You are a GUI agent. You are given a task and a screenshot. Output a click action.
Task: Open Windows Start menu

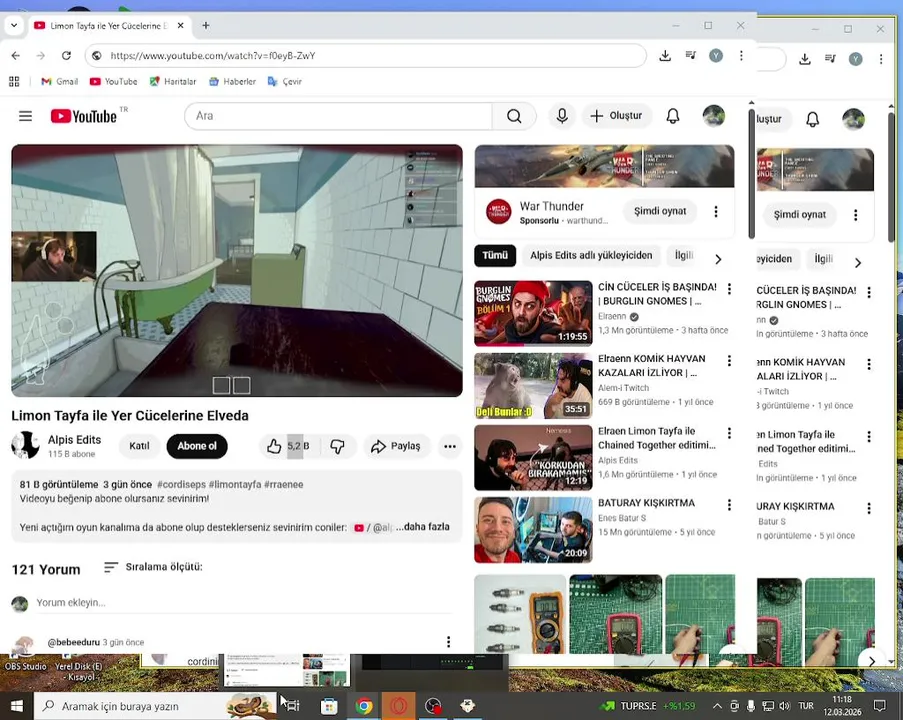click(x=16, y=706)
